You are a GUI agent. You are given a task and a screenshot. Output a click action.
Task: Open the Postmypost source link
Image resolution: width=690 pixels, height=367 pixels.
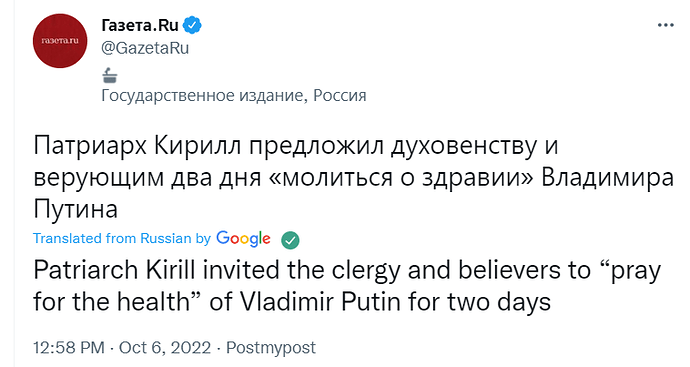[x=271, y=348]
